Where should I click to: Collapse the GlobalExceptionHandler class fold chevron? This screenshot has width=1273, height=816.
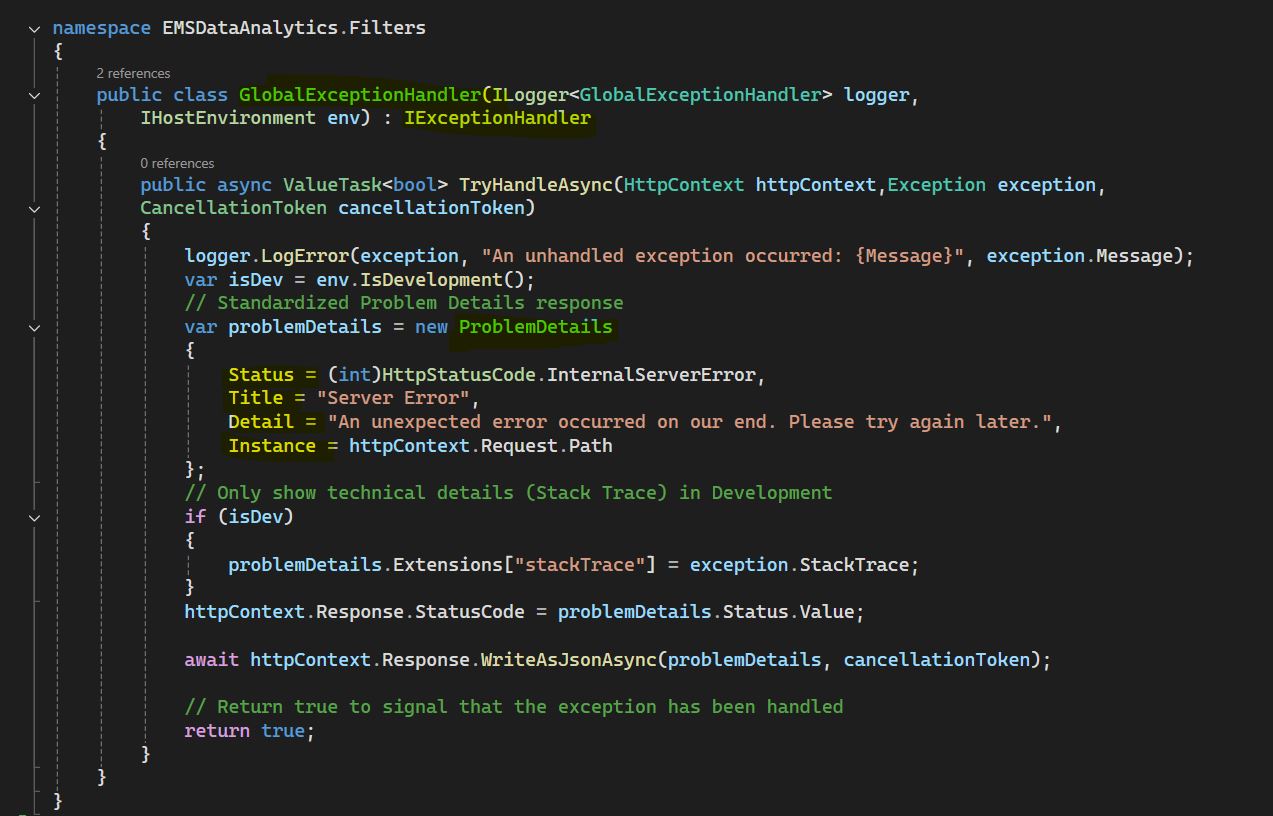(x=35, y=96)
